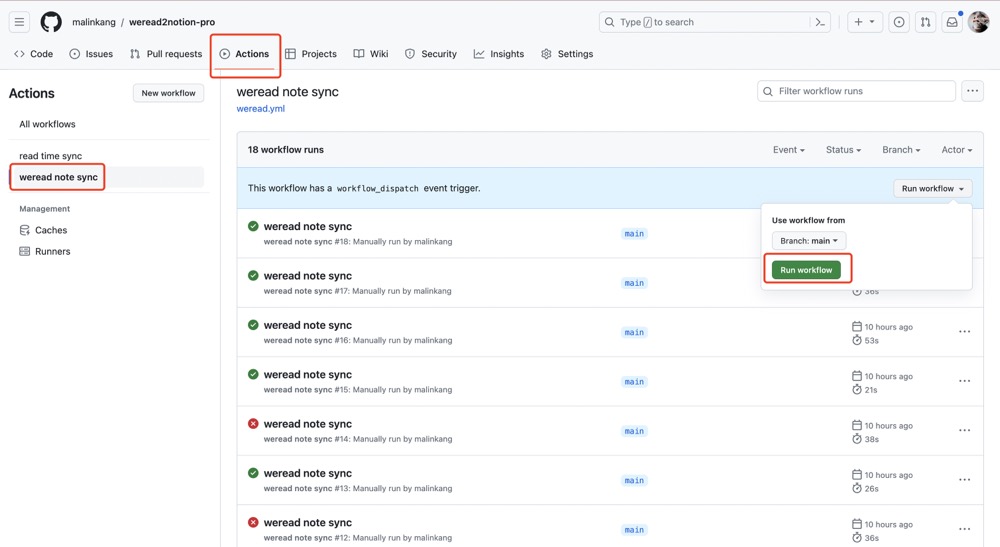Screen dimensions: 1000x547
Task: Click the green Run workflow button
Action: [806, 270]
